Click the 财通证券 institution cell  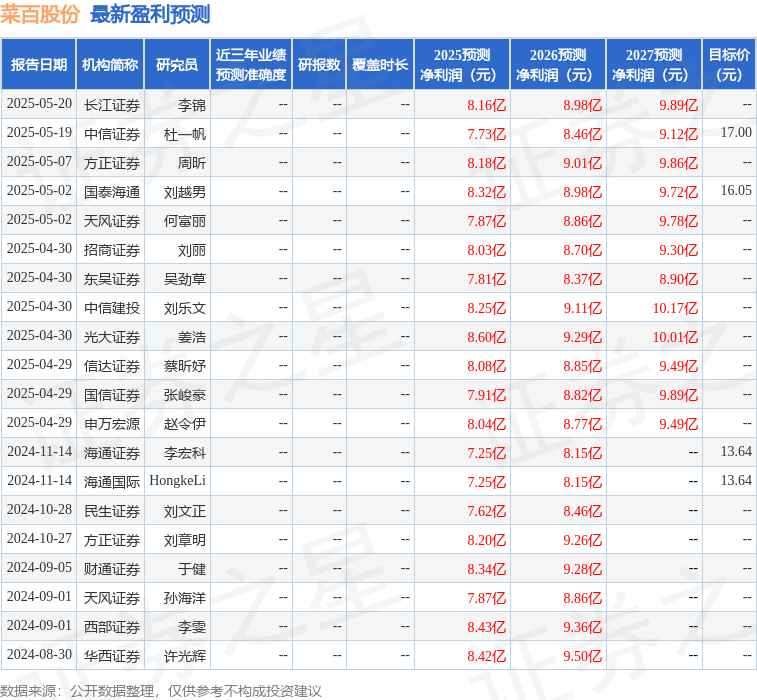[112, 569]
